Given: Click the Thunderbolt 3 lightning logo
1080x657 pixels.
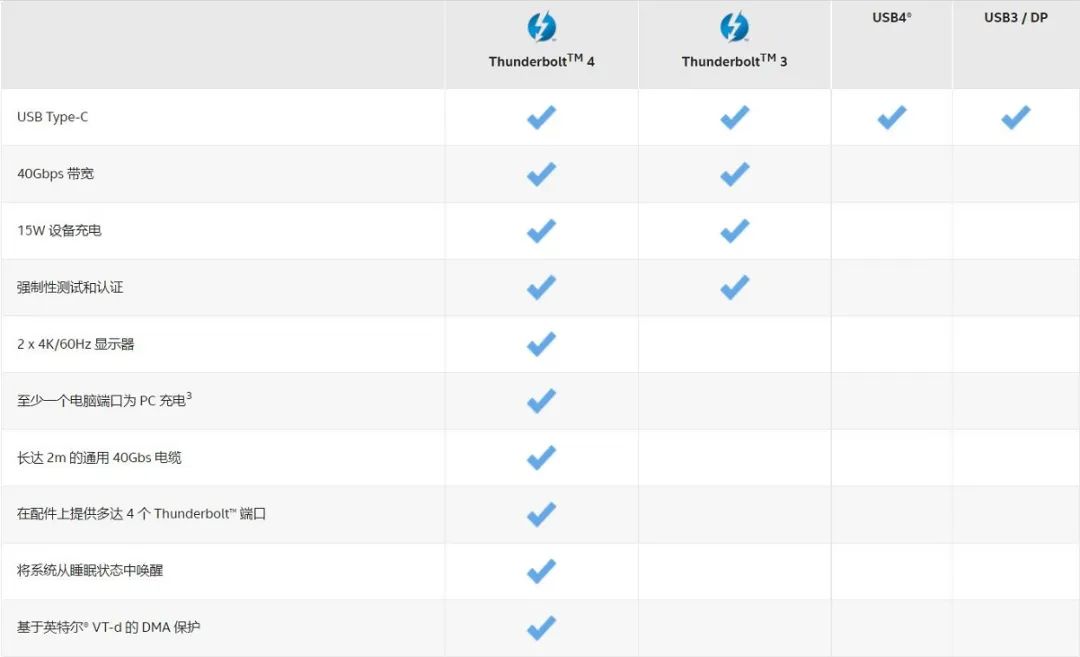Looking at the screenshot, I should (x=734, y=27).
